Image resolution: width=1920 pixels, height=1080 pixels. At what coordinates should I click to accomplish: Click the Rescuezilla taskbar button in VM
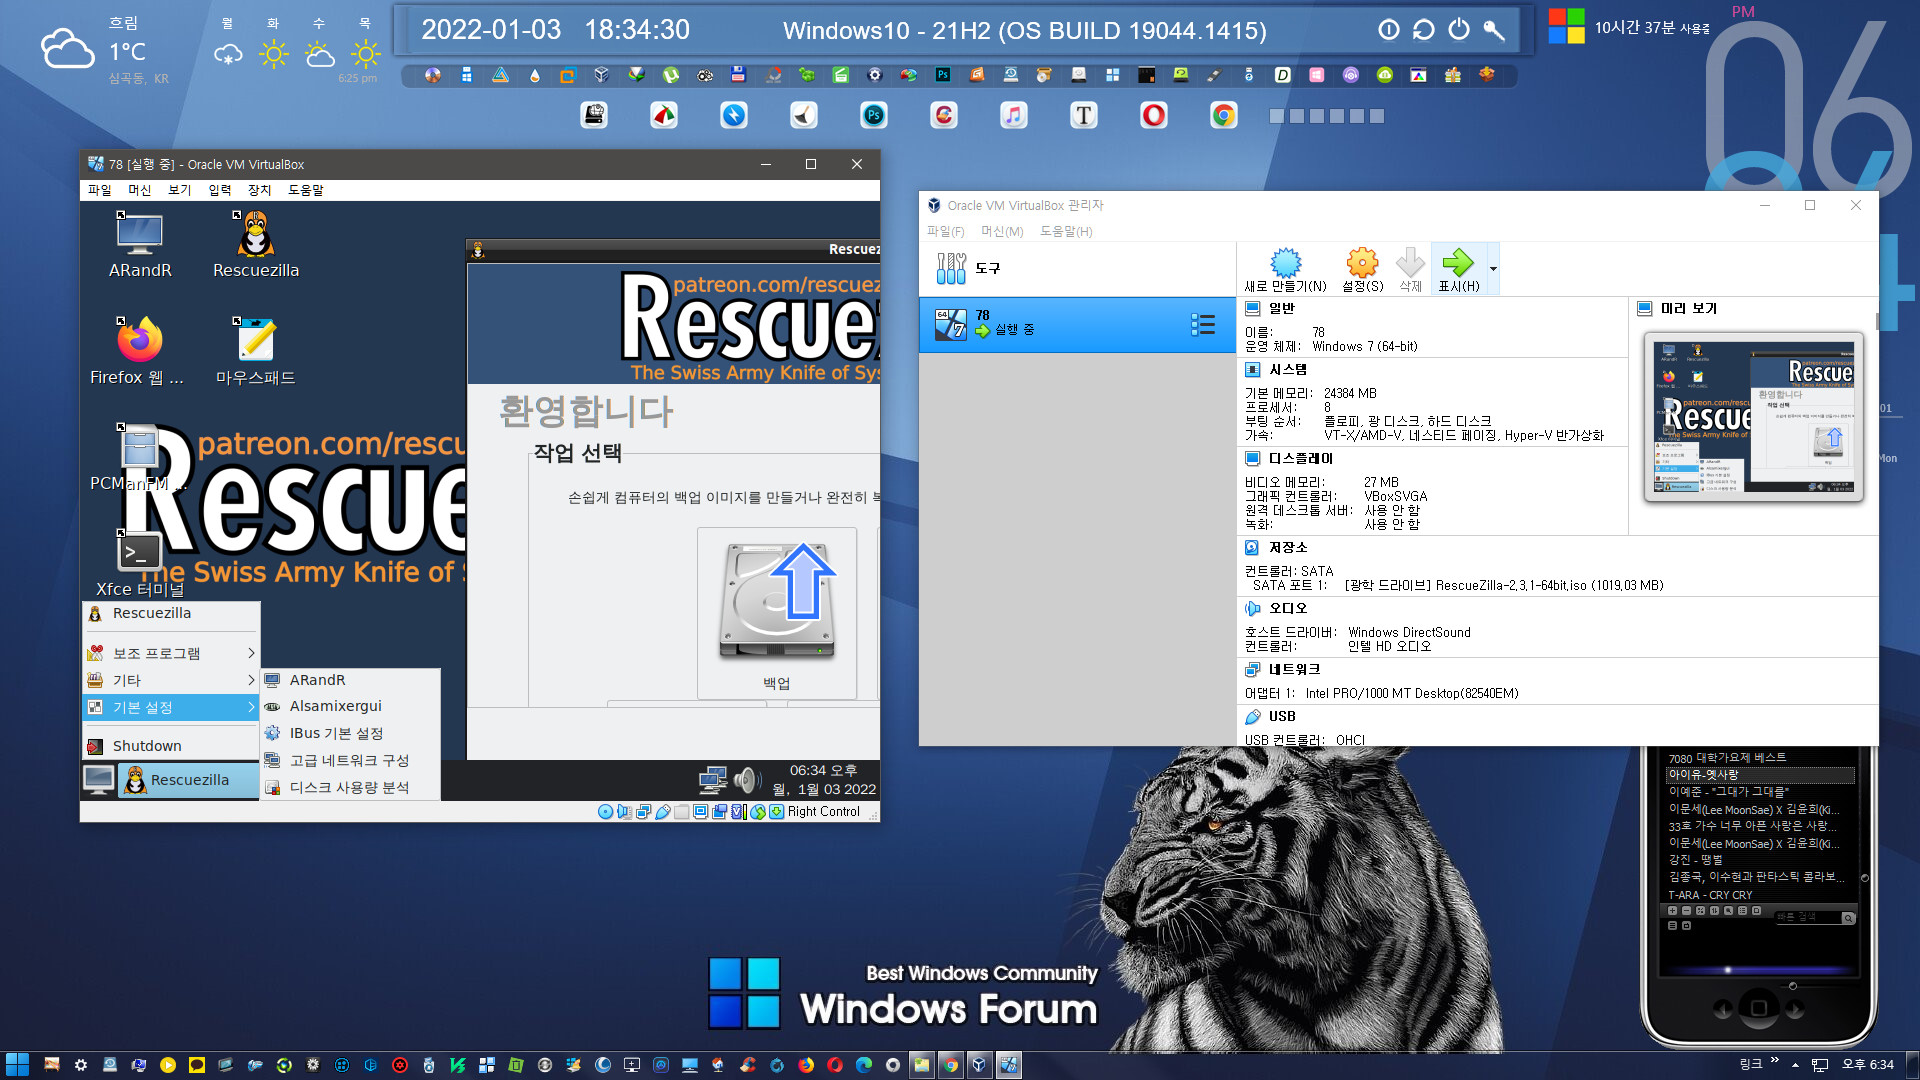(188, 780)
